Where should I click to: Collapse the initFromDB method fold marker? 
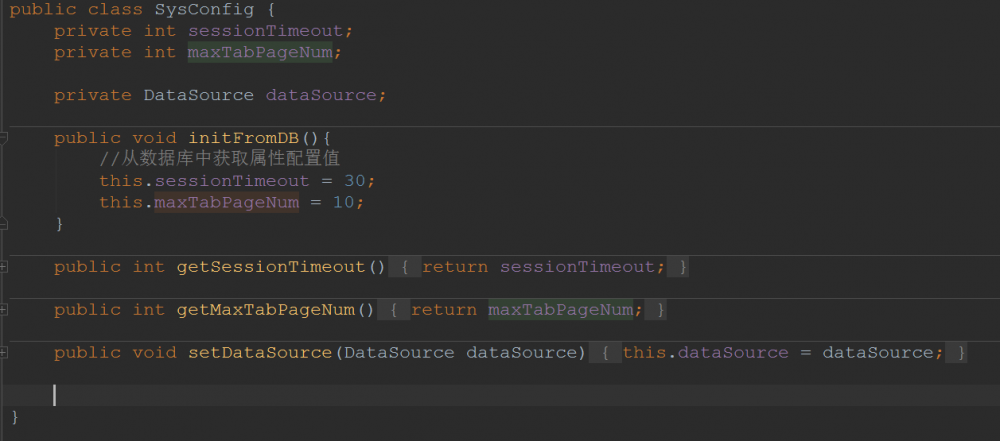(4, 138)
